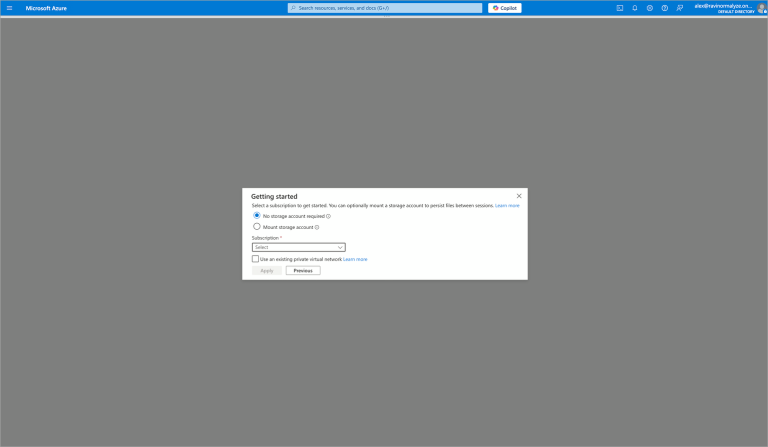Image resolution: width=768 pixels, height=447 pixels.
Task: Click info icon beside Mount storage account
Action: pyautogui.click(x=317, y=227)
